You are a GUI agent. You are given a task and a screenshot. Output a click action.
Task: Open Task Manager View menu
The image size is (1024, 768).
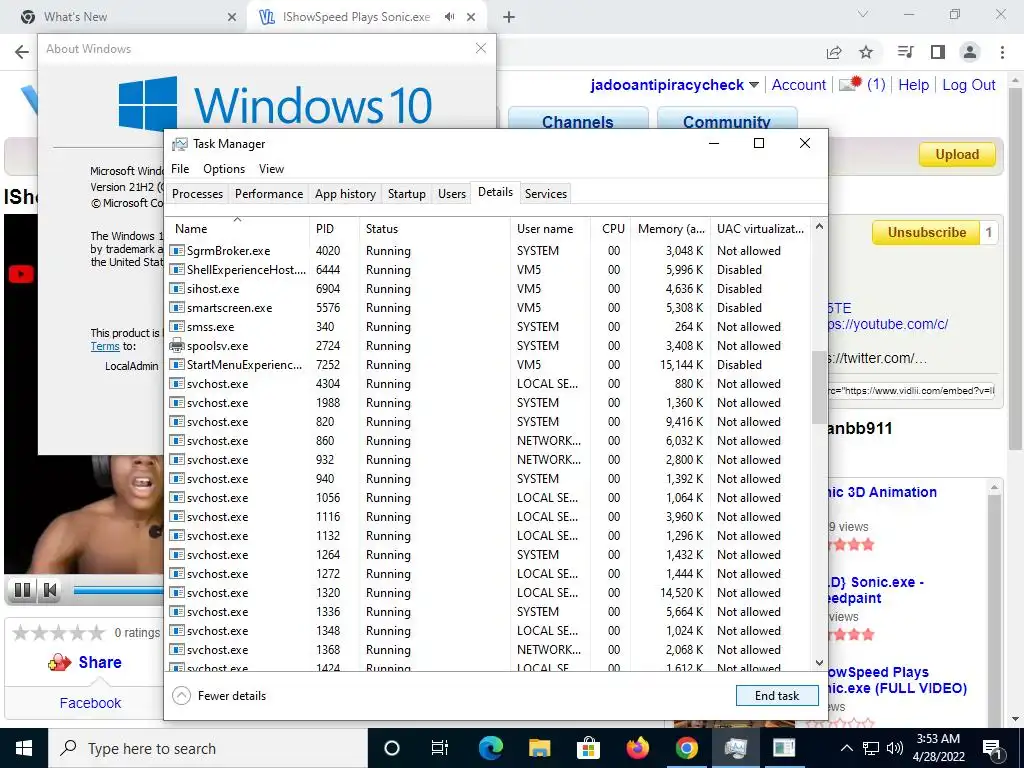271,168
